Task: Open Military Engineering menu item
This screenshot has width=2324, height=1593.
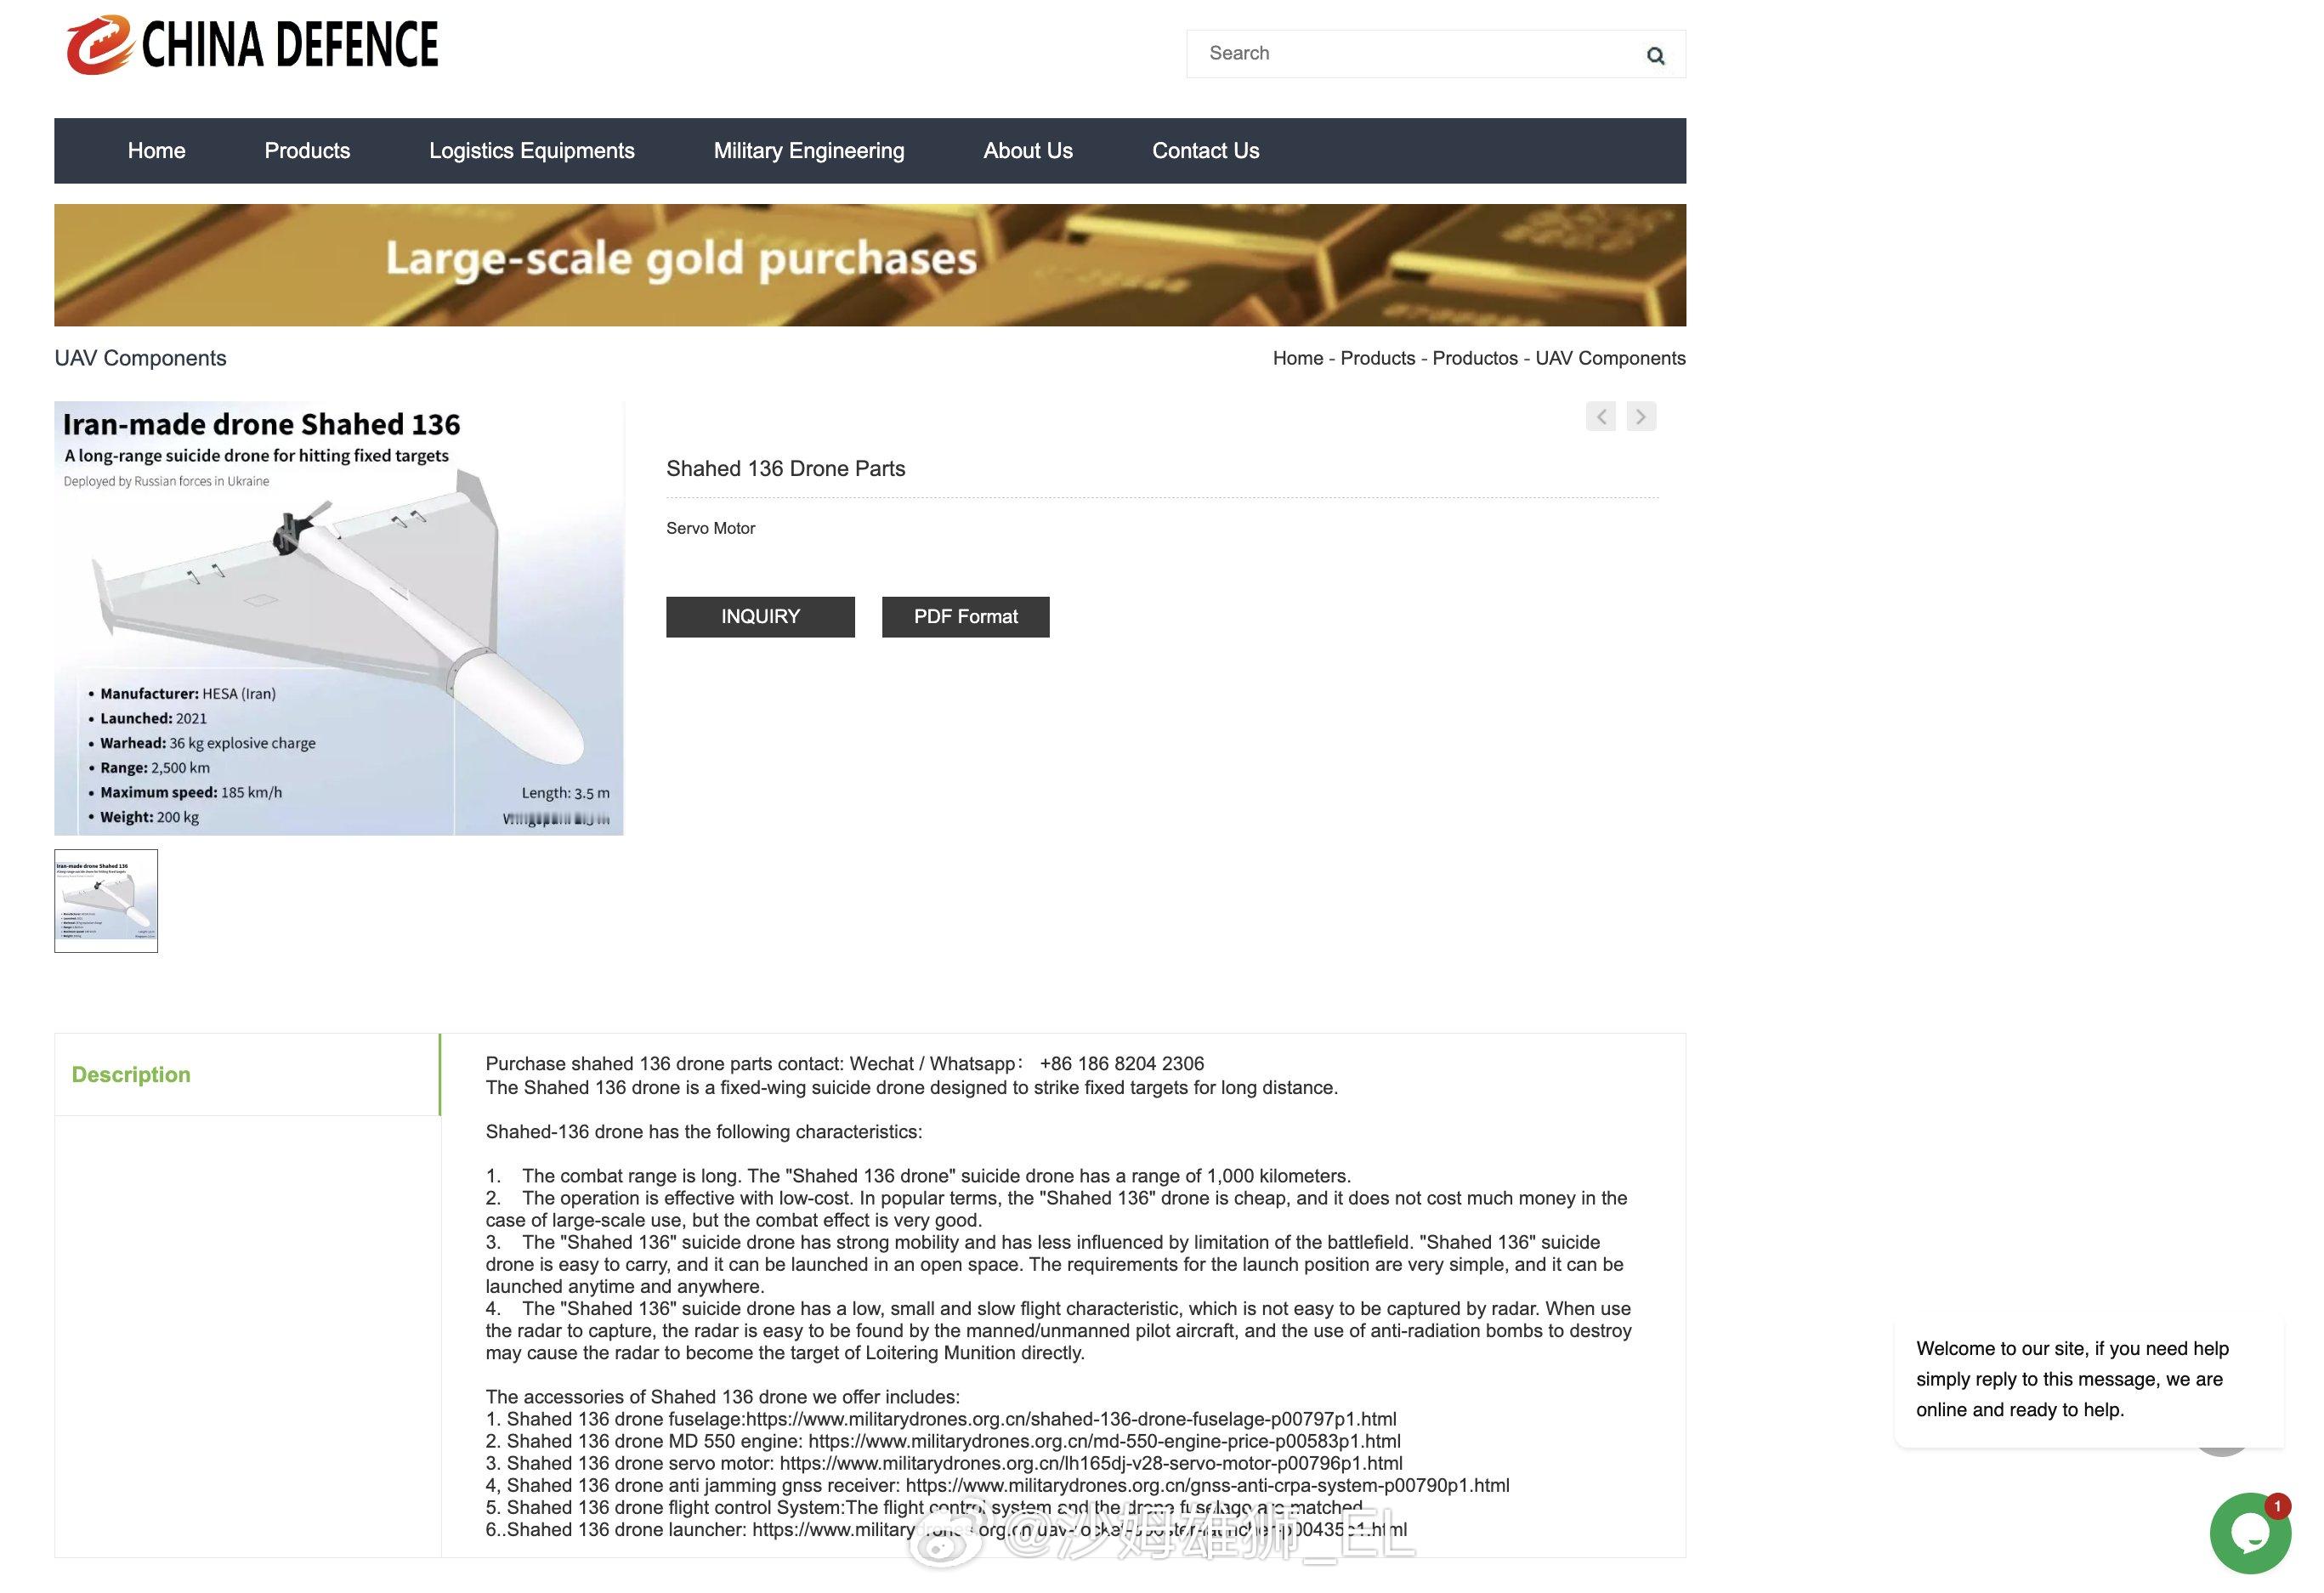Action: click(x=808, y=151)
